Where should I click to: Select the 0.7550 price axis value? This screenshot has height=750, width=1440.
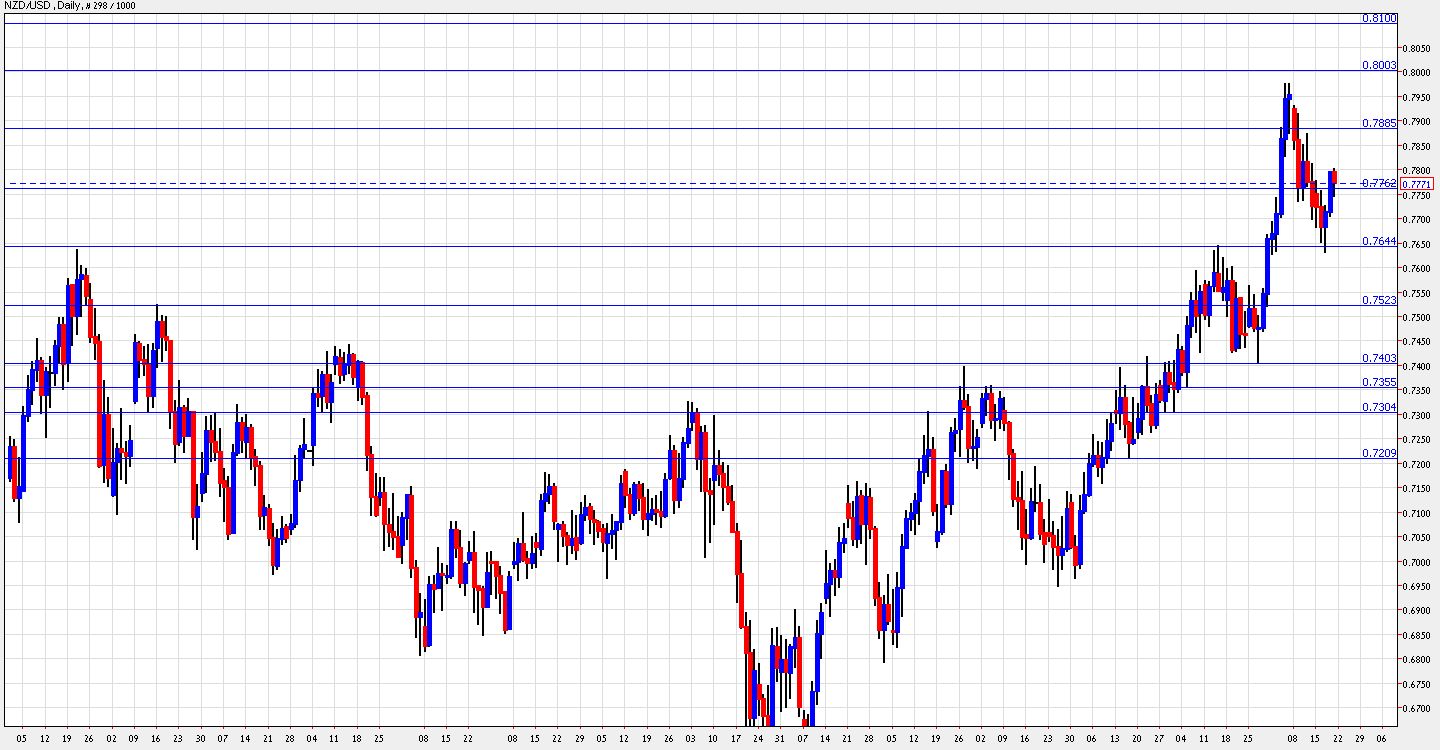1416,293
